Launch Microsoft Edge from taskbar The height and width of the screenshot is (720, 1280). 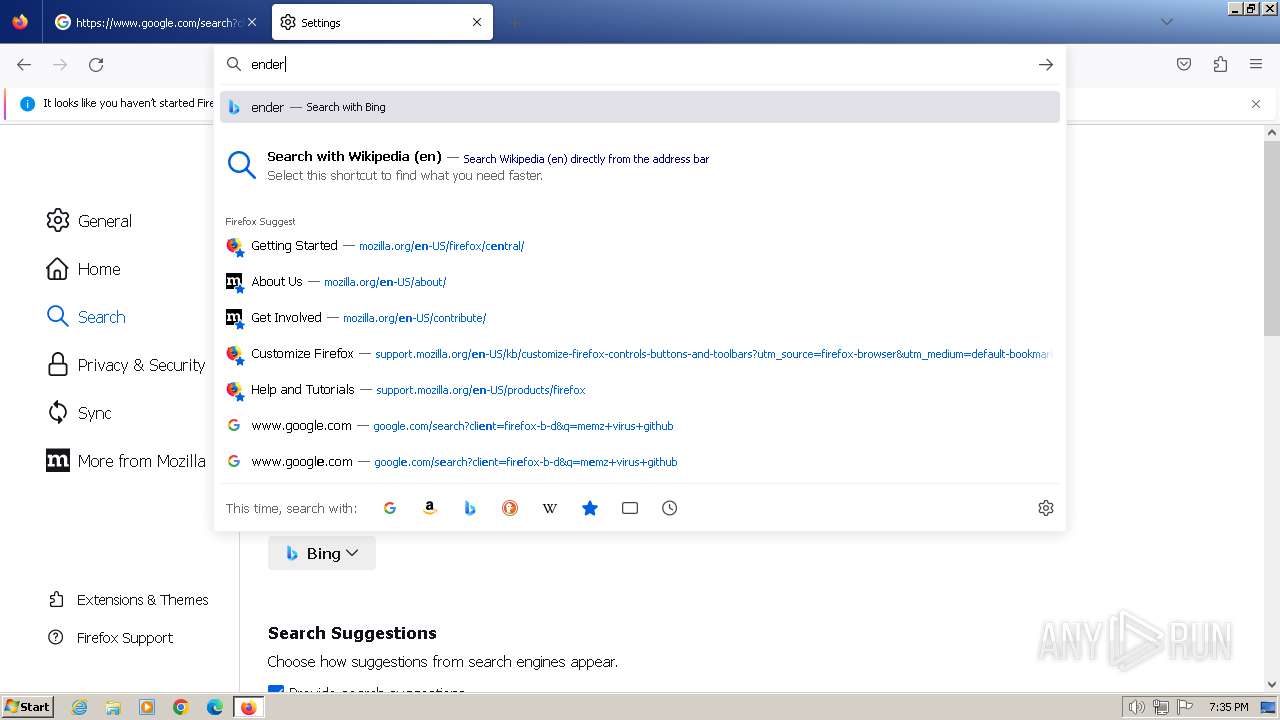click(215, 707)
